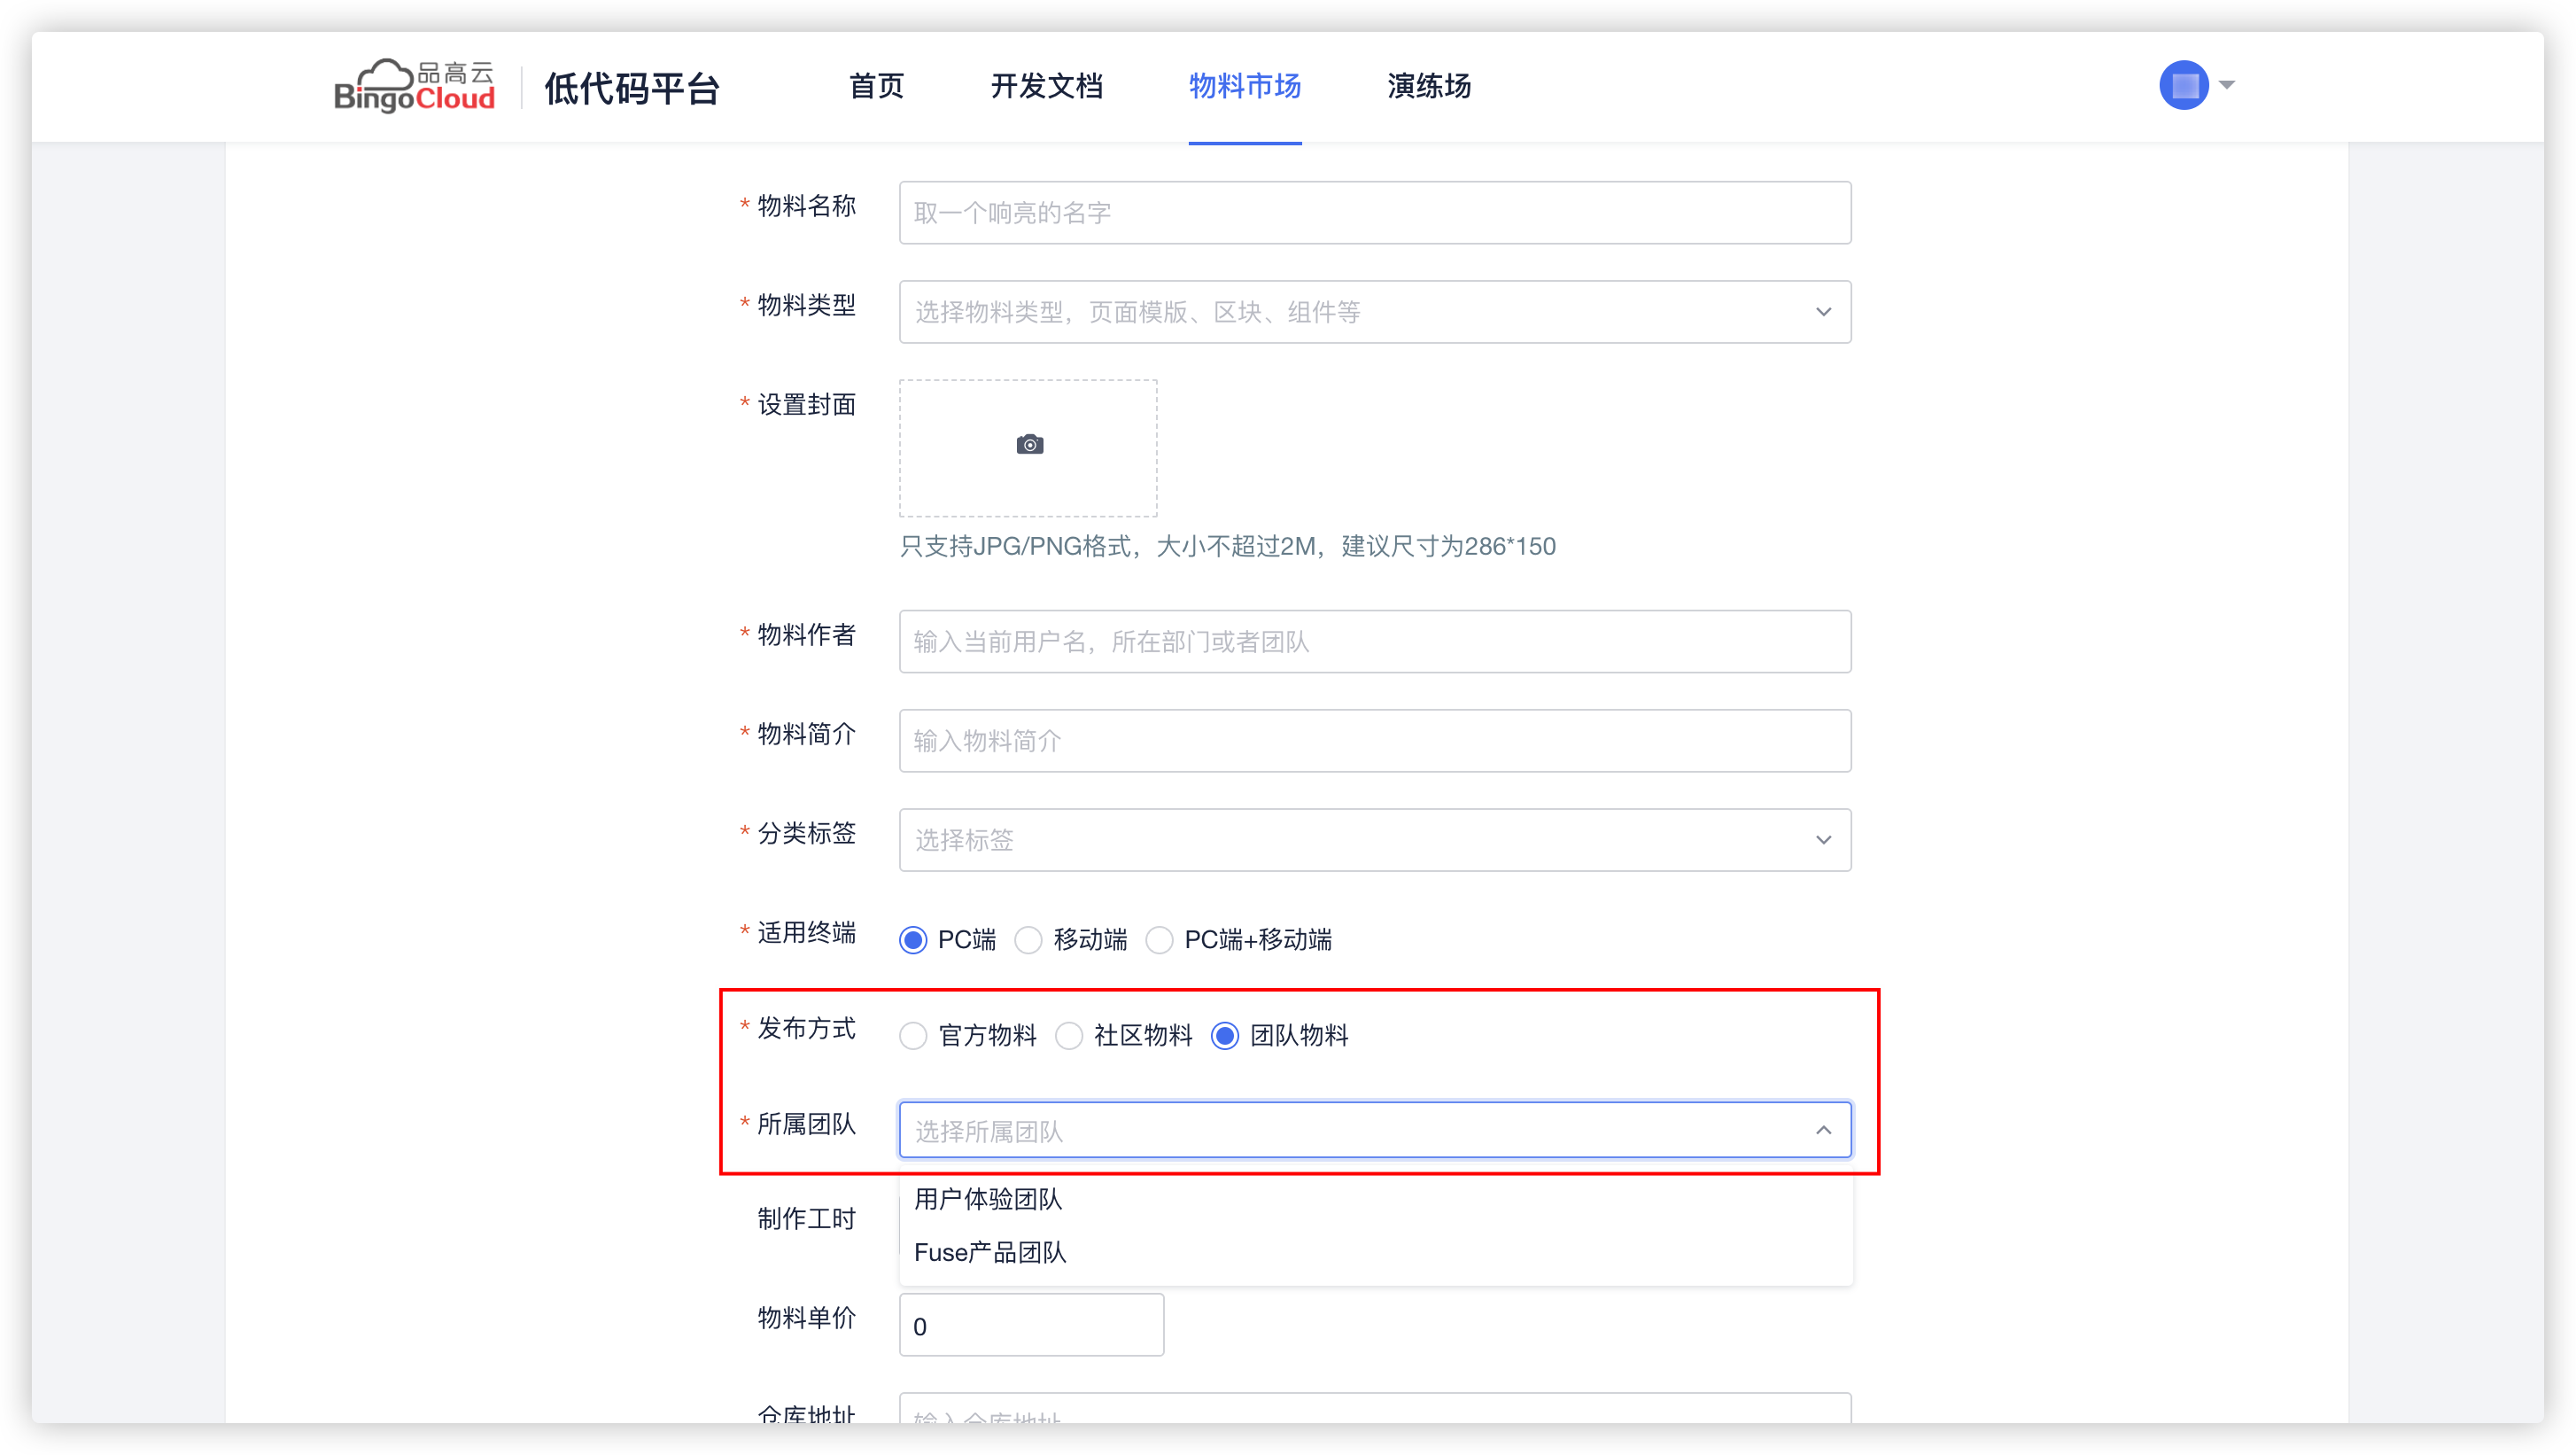Choose the PC端+移动端 radio option
Image resolution: width=2576 pixels, height=1455 pixels.
point(1160,940)
